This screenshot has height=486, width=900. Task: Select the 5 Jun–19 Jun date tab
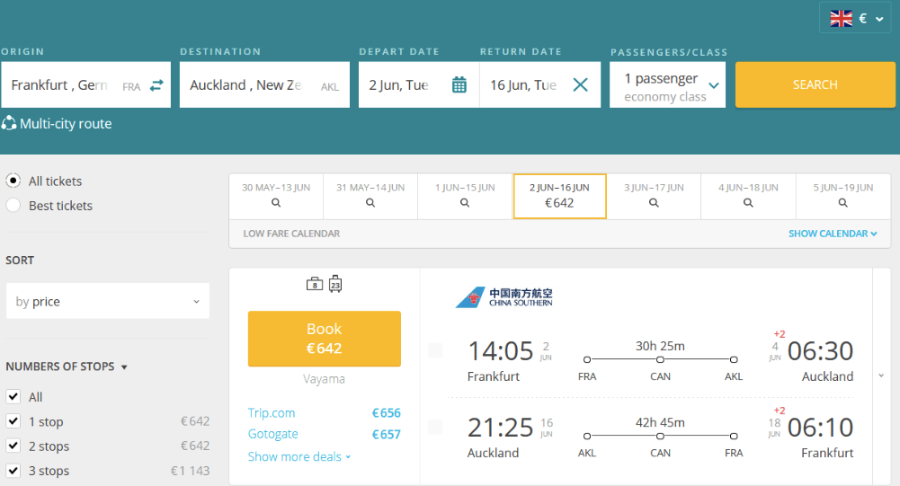(843, 196)
